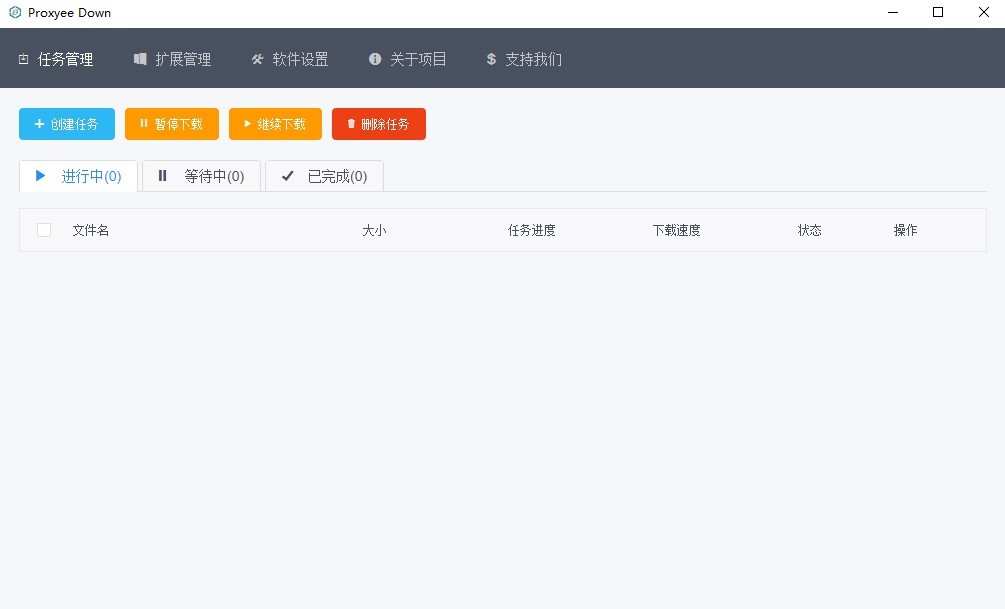This screenshot has width=1005, height=609.
Task: Click the 暂停下载 button
Action: click(x=172, y=124)
